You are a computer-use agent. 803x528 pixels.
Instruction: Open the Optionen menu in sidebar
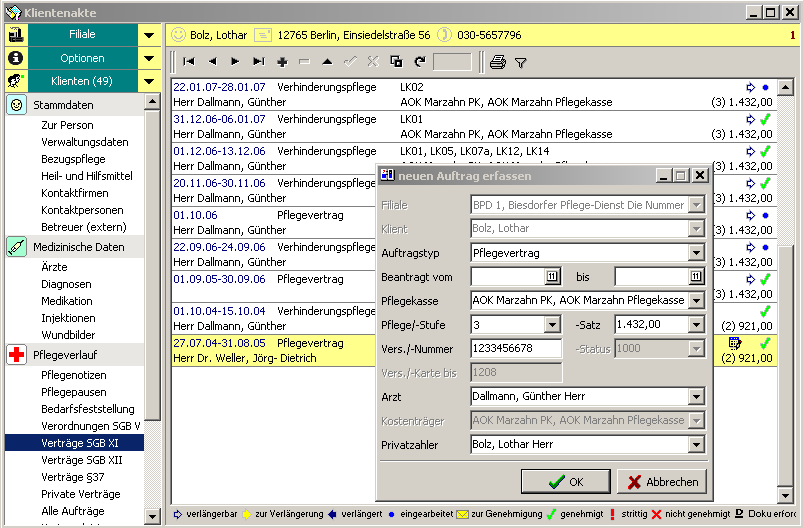click(x=82, y=58)
